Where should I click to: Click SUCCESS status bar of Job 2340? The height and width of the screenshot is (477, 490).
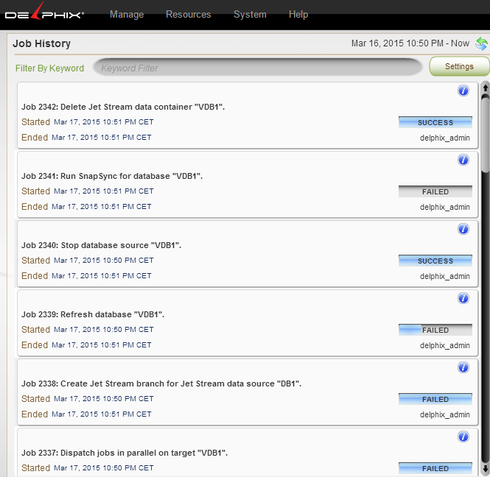[x=435, y=261]
